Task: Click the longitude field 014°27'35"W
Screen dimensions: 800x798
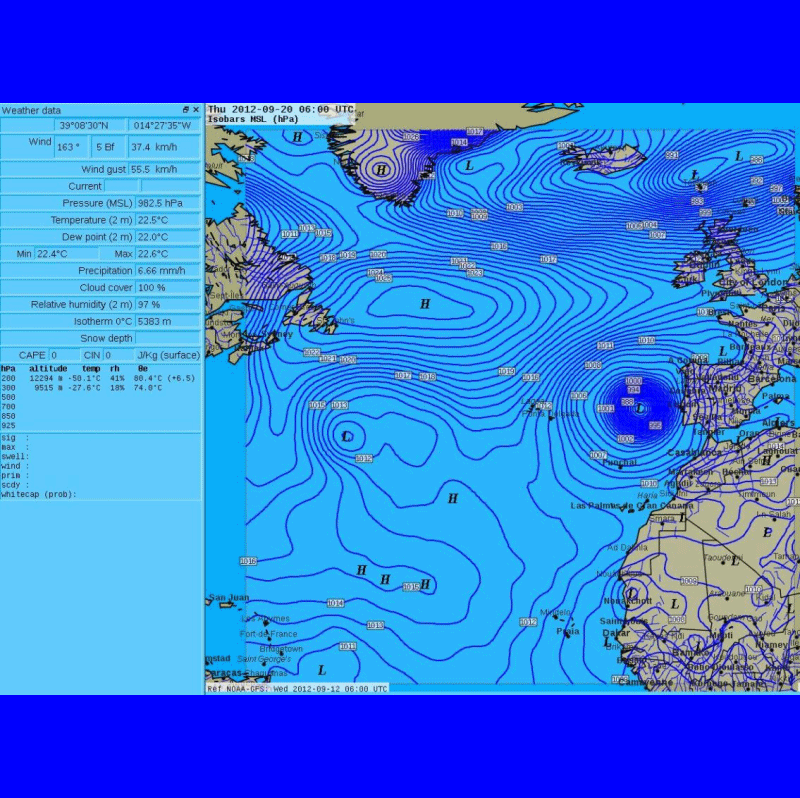Action: [x=164, y=126]
